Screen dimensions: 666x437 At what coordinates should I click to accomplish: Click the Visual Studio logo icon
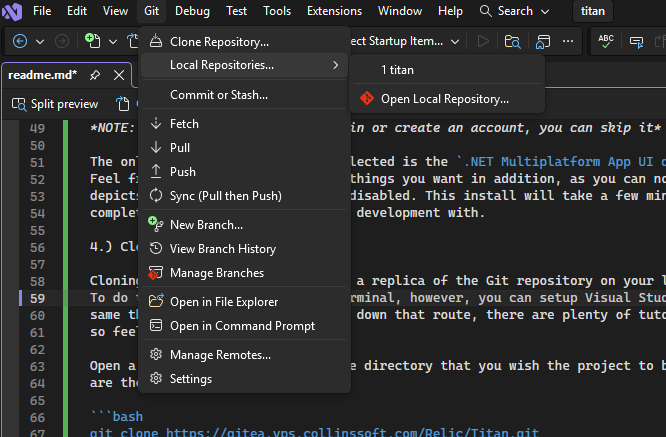[x=12, y=11]
